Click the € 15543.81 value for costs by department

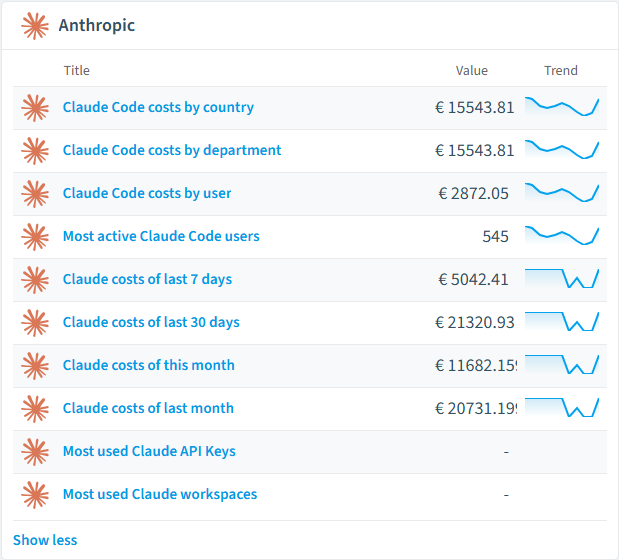point(475,151)
